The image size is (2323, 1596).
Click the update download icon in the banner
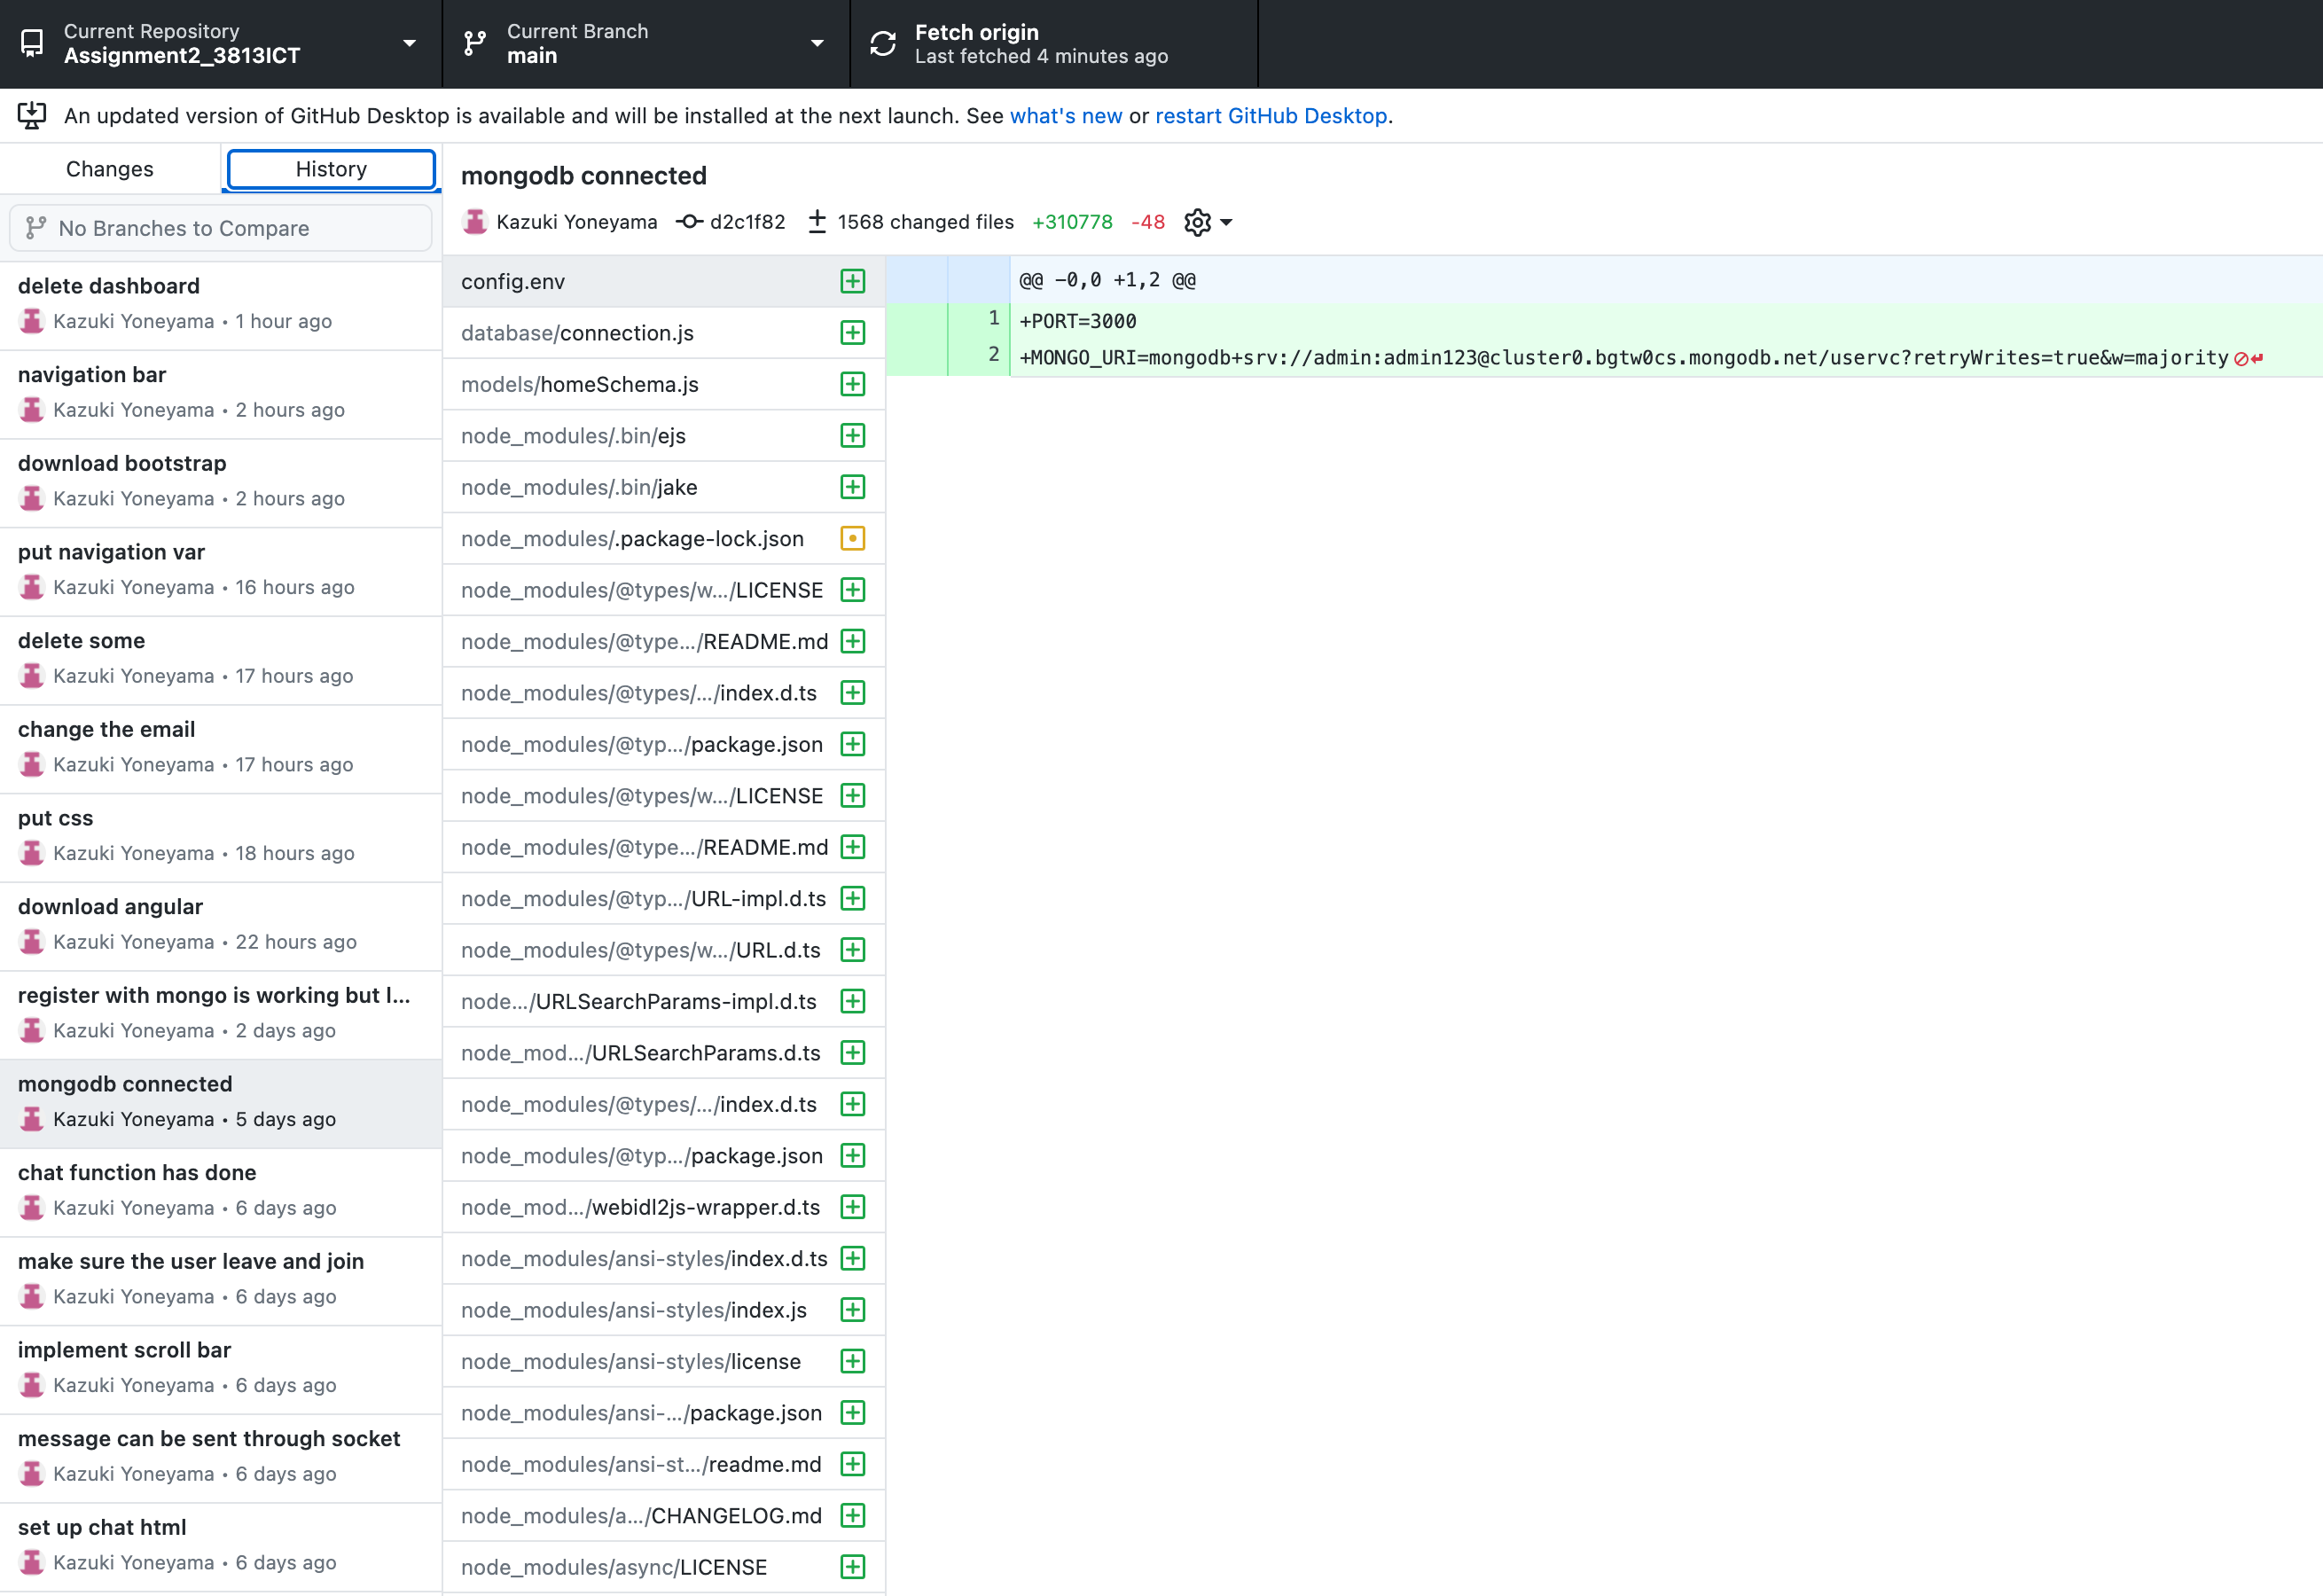[31, 115]
